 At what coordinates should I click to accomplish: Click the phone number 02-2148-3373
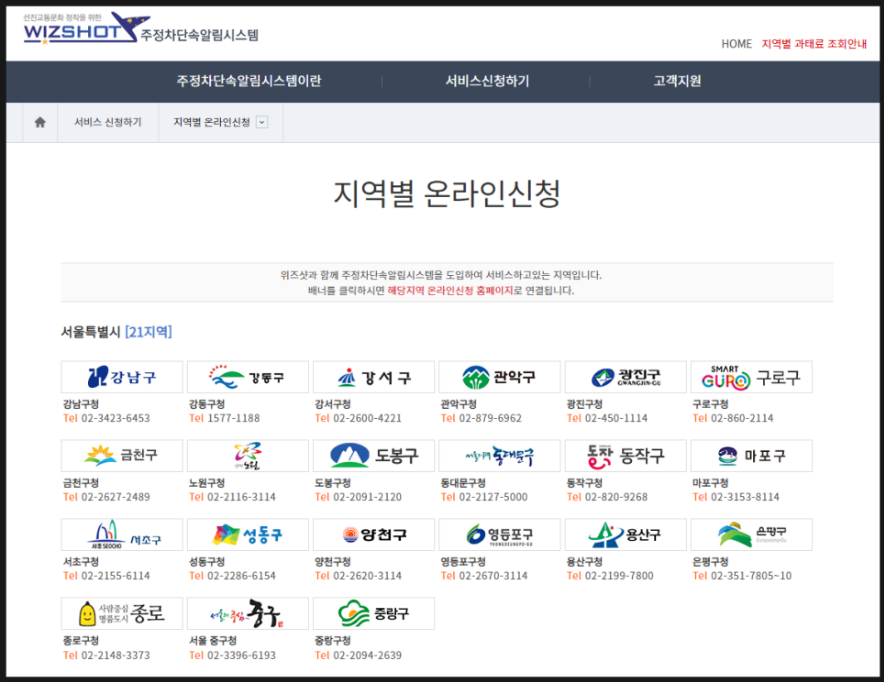point(116,656)
